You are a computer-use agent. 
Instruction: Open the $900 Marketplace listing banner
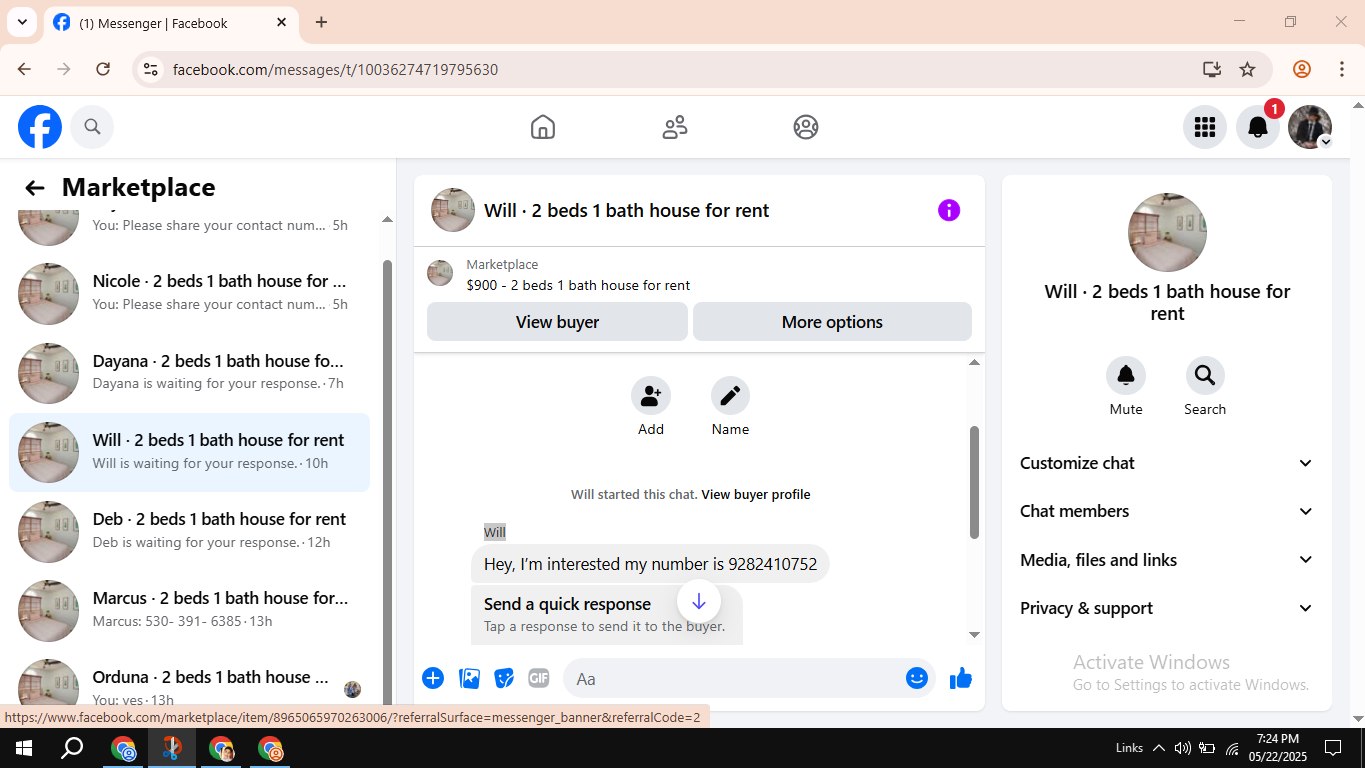click(699, 275)
